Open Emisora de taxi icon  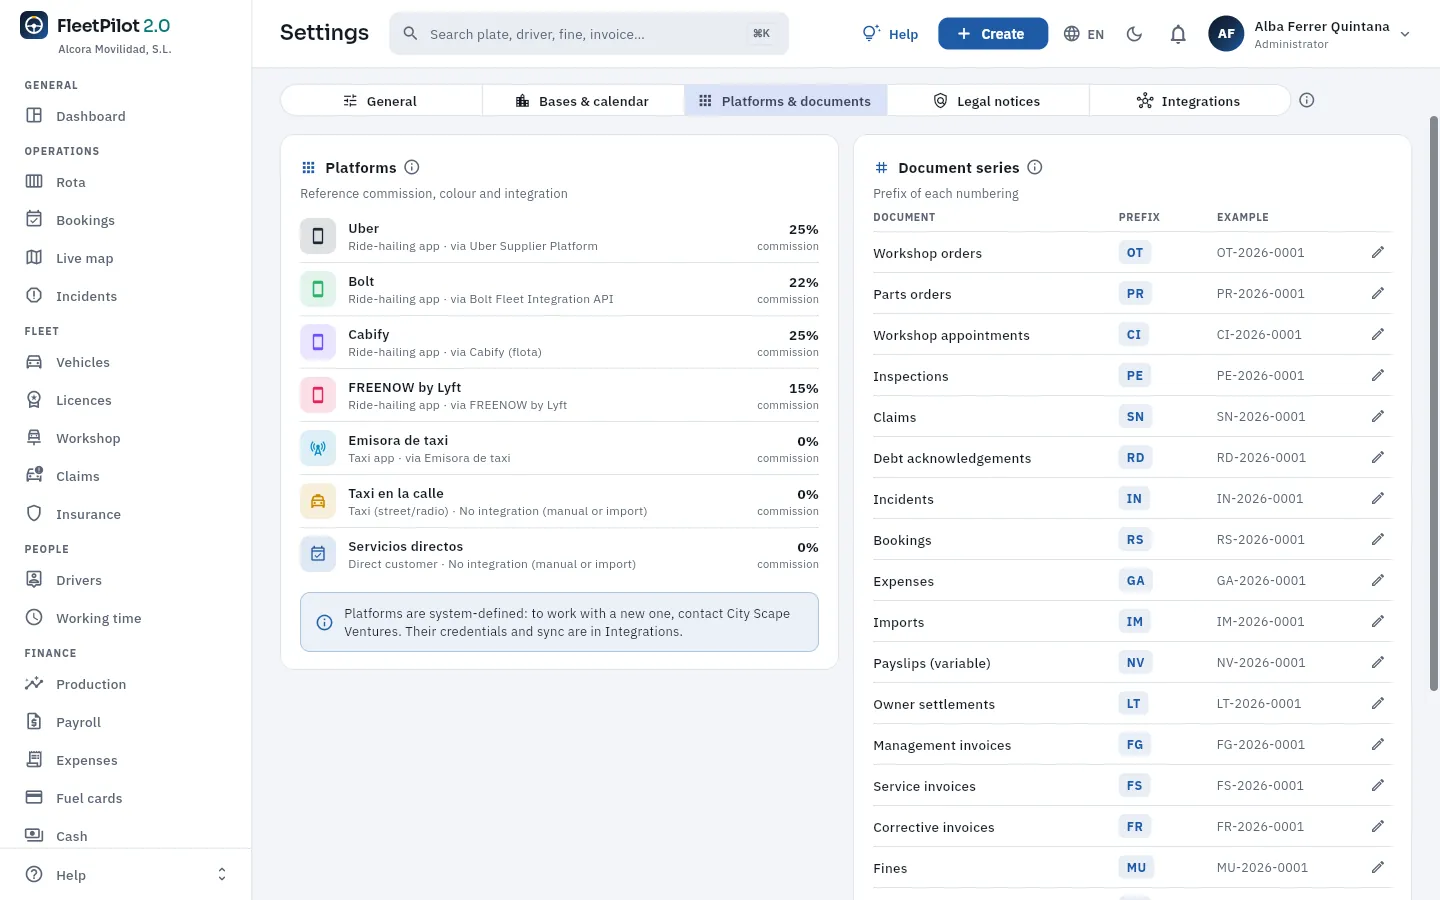click(318, 449)
